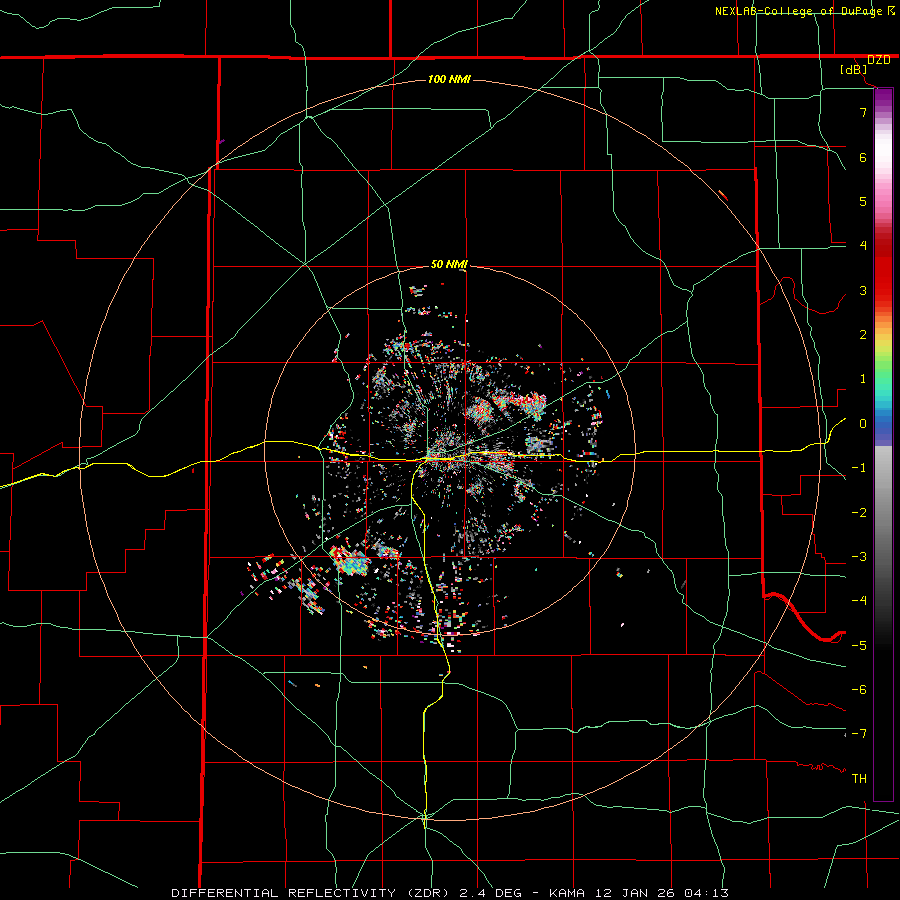Click the ZDR color scale bar
This screenshot has width=900, height=900.
click(x=883, y=444)
